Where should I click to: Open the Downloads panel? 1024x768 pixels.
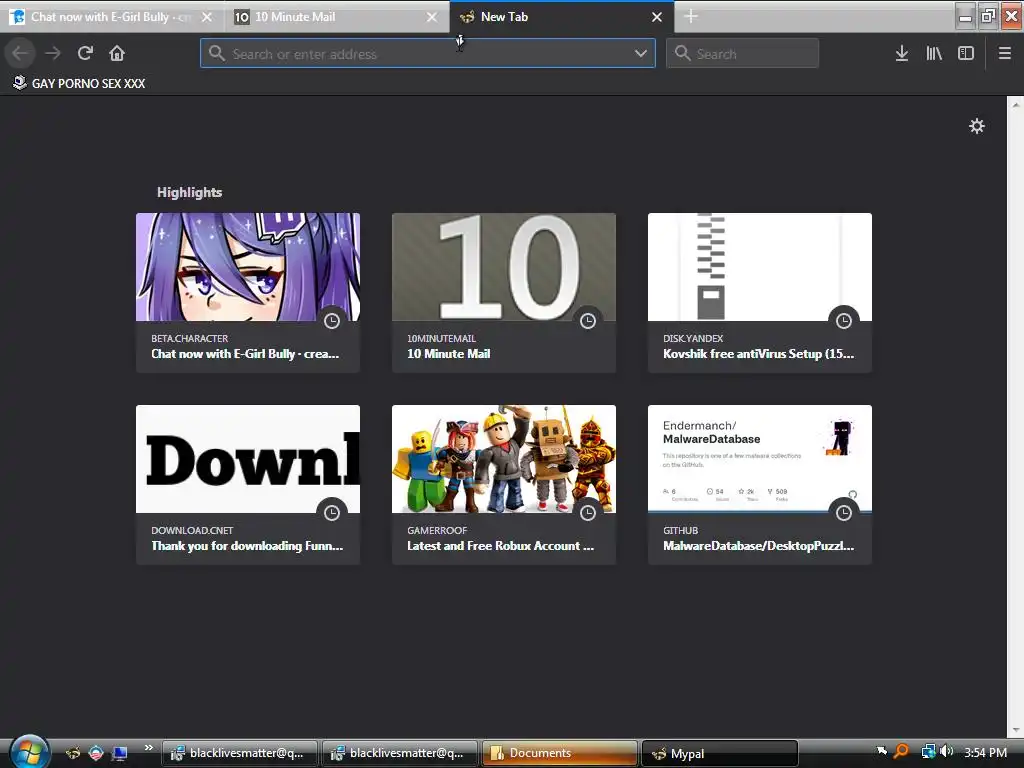point(901,53)
